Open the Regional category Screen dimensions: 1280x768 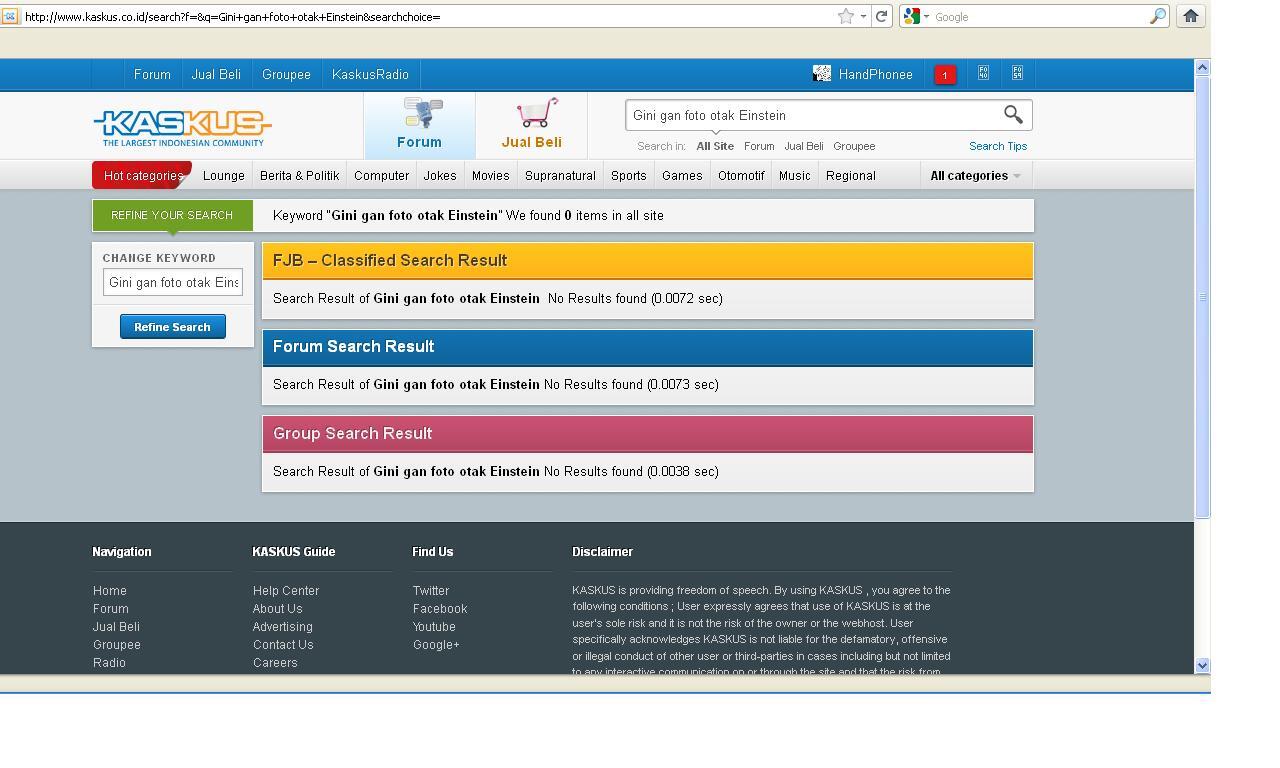coord(851,176)
